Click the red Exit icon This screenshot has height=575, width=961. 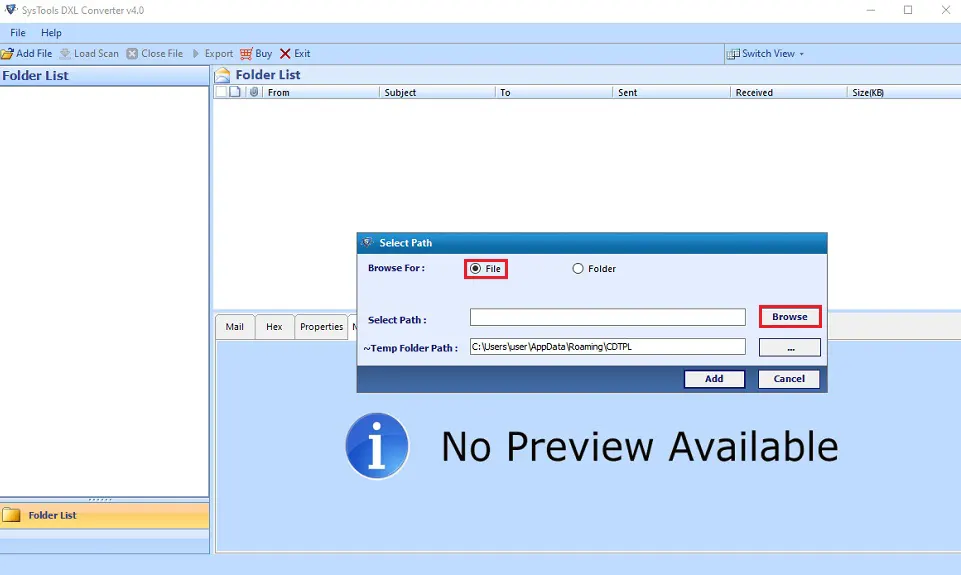point(285,54)
